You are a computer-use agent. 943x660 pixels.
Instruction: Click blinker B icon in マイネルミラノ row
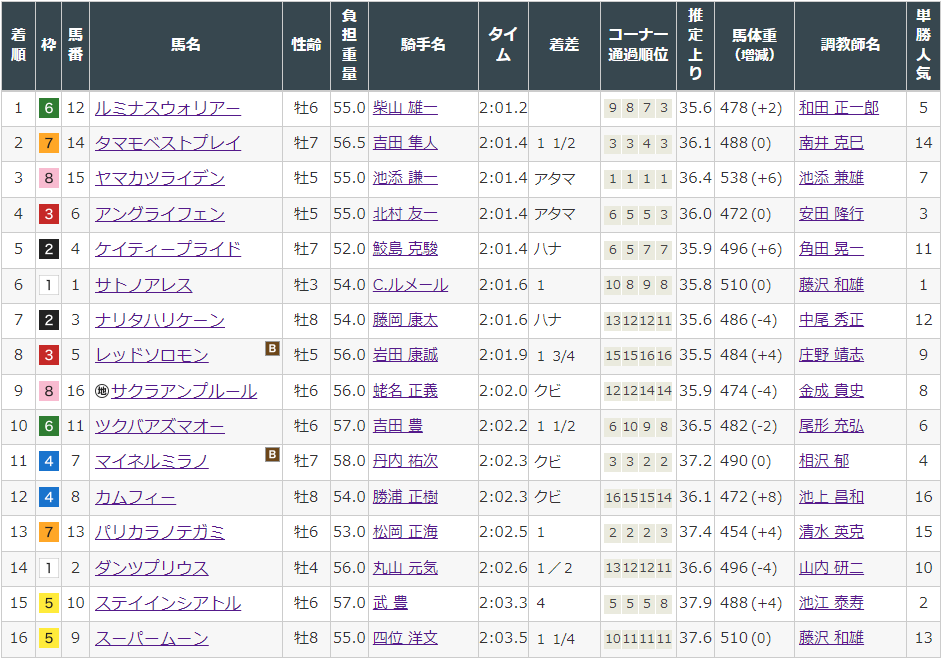272,454
